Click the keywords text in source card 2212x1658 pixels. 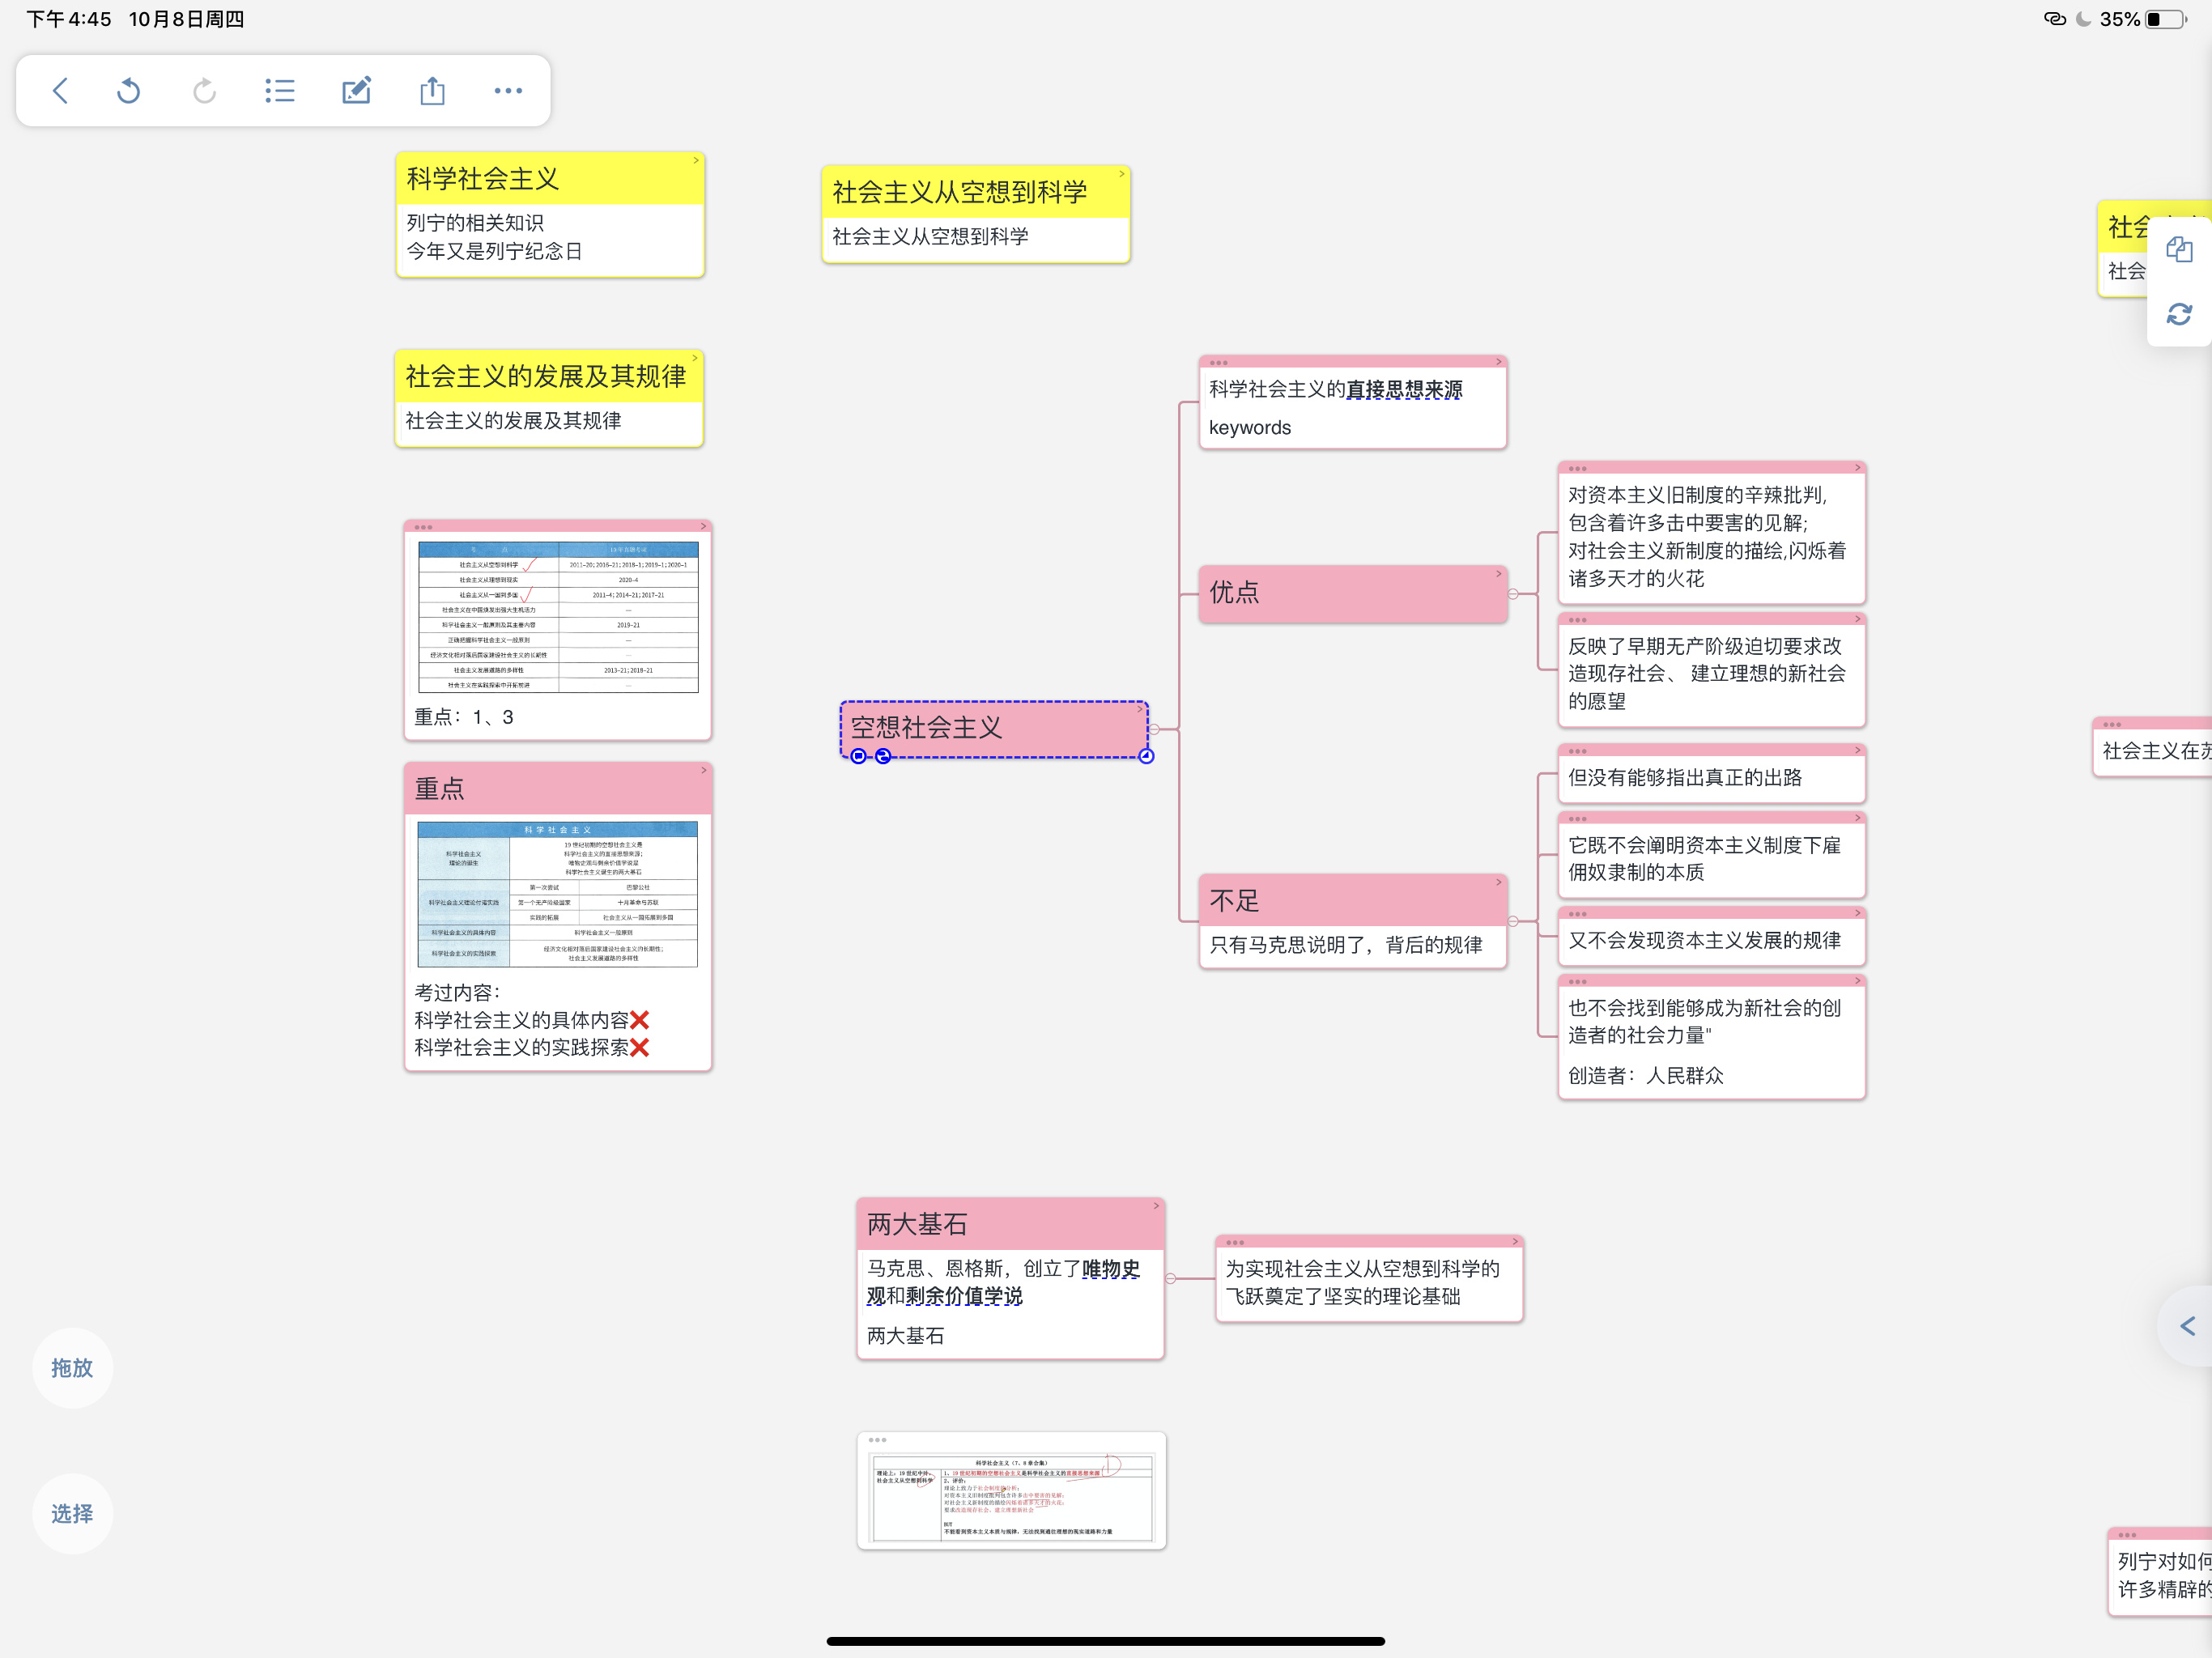(x=1250, y=427)
